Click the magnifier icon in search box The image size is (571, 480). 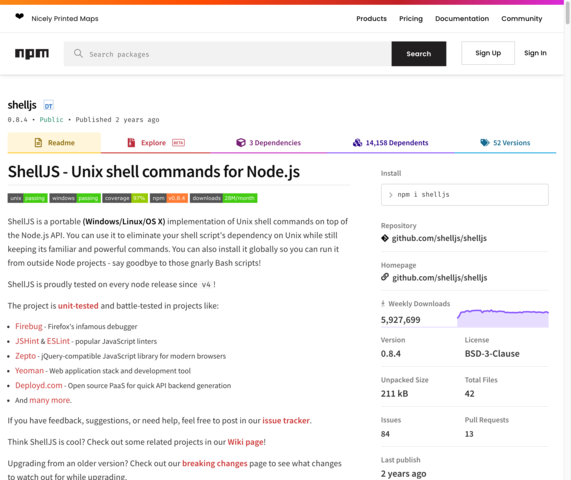click(x=78, y=54)
